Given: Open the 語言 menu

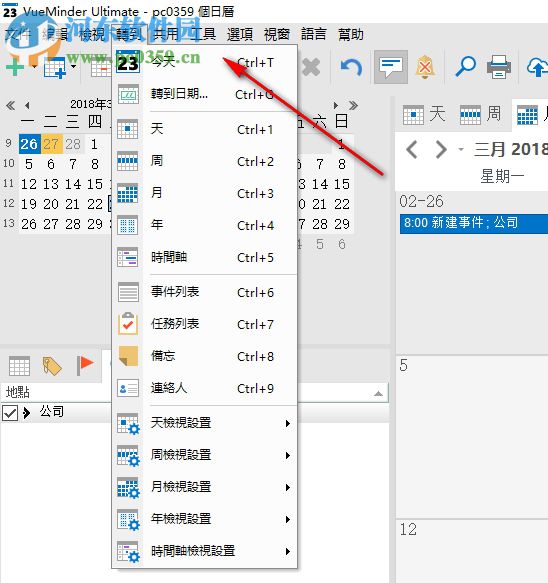Looking at the screenshot, I should click(313, 35).
